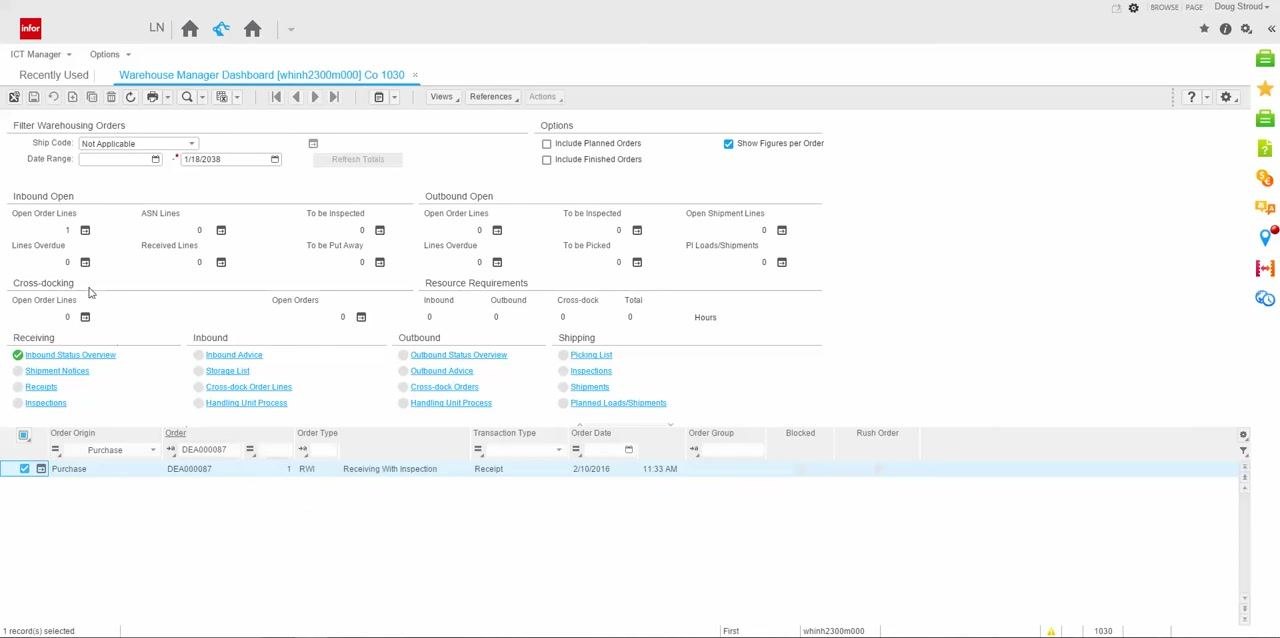Open Received Lines detail icon

pos(221,262)
